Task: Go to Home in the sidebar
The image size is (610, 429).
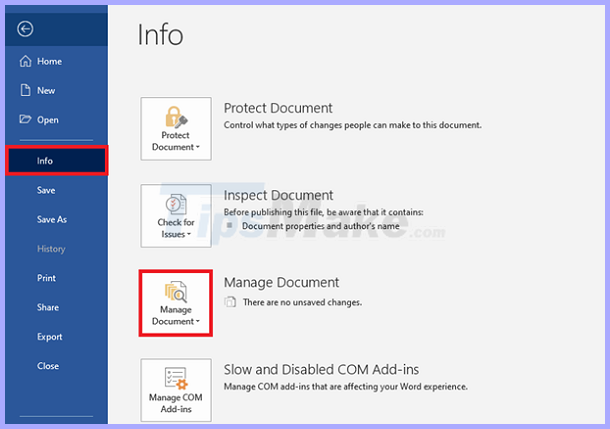Action: point(56,61)
